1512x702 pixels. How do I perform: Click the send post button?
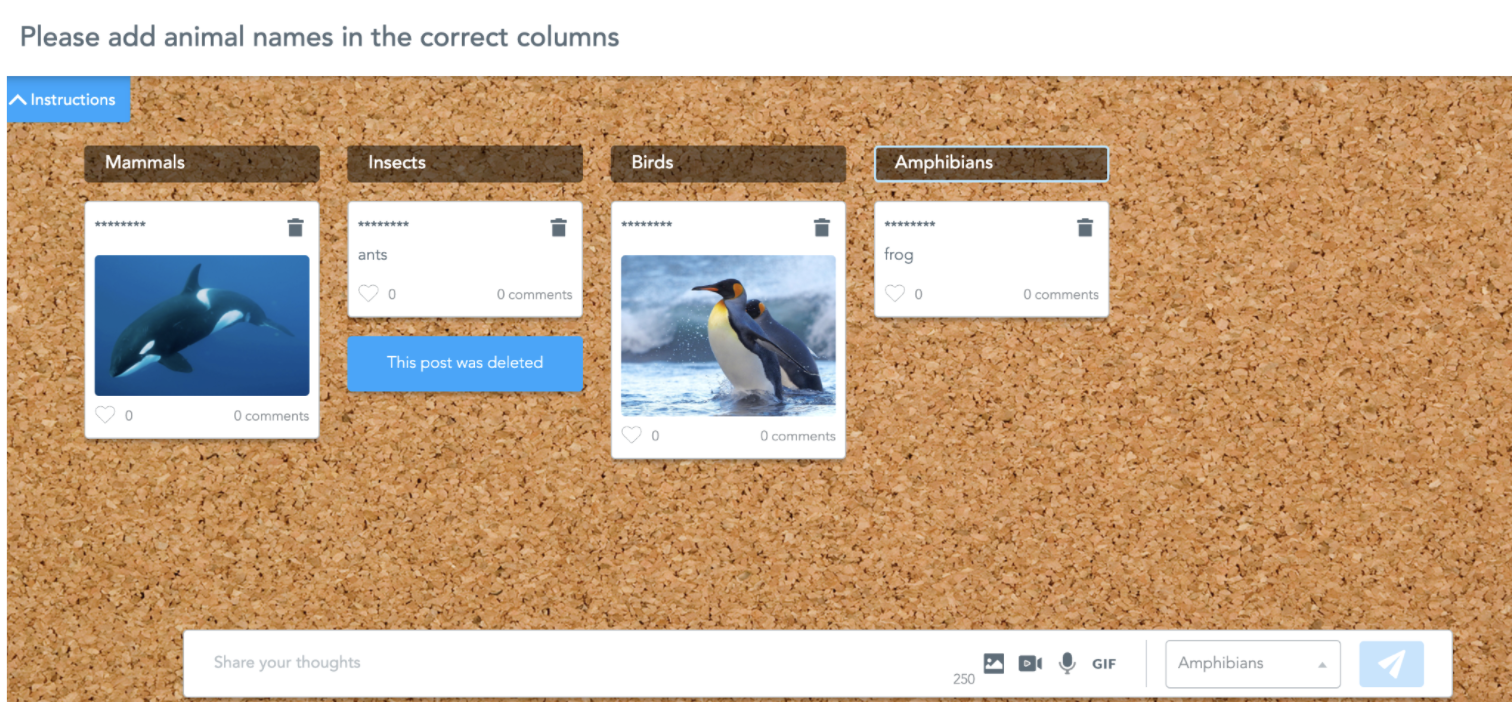pos(1391,663)
